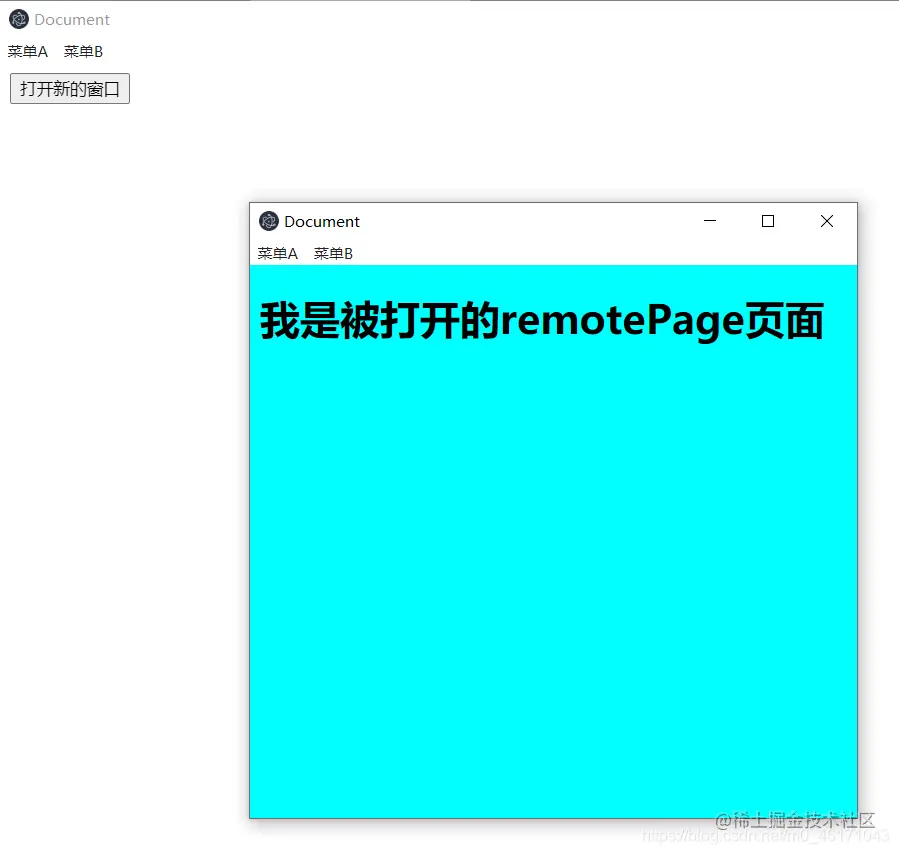The width and height of the screenshot is (899, 854).
Task: Open the 菜单A menu in the main window
Action: tap(26, 51)
